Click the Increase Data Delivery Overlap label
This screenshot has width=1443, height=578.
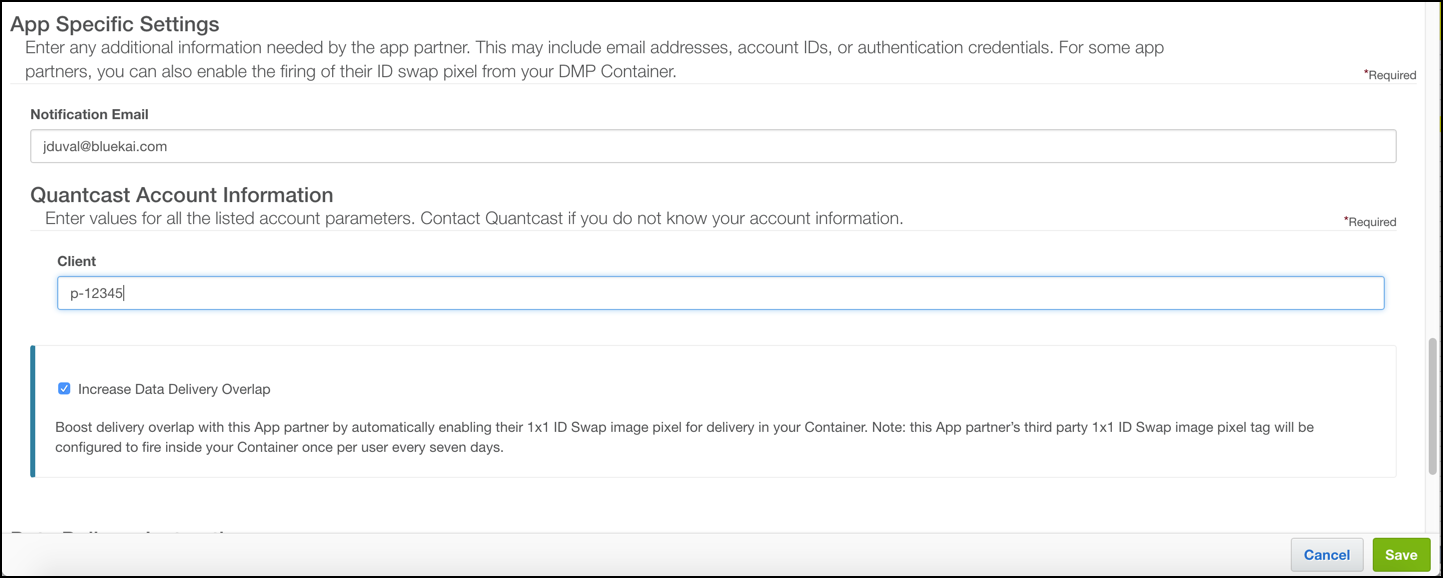coord(174,389)
